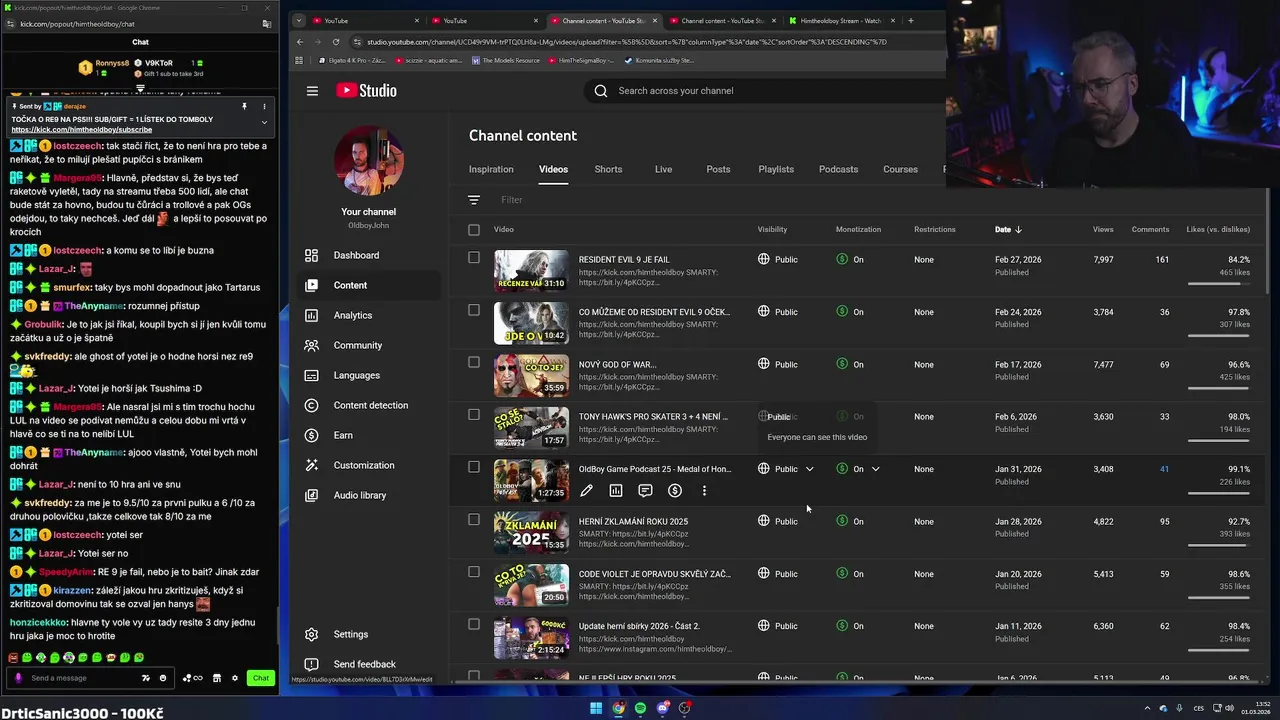Open the HERNÍ ZKLAMÁNÍ ROKU 2025 thumbnail
Image resolution: width=1280 pixels, height=720 pixels.
531,532
